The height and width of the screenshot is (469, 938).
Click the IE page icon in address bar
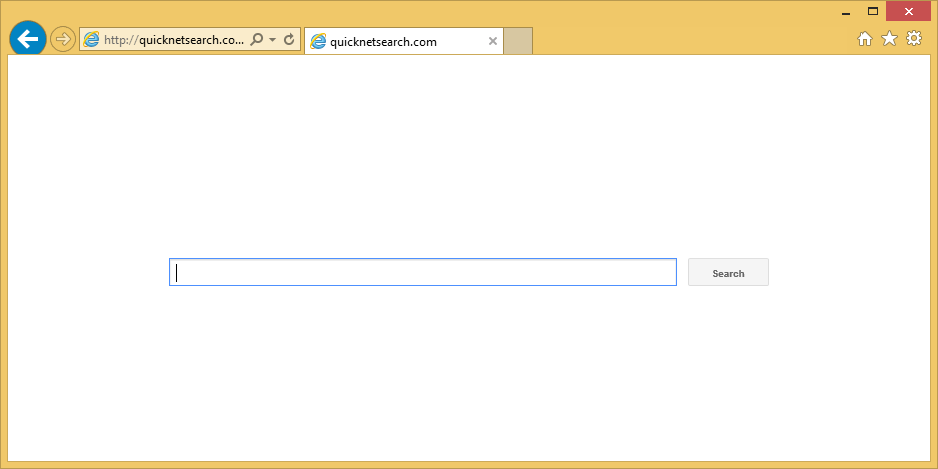[x=92, y=40]
